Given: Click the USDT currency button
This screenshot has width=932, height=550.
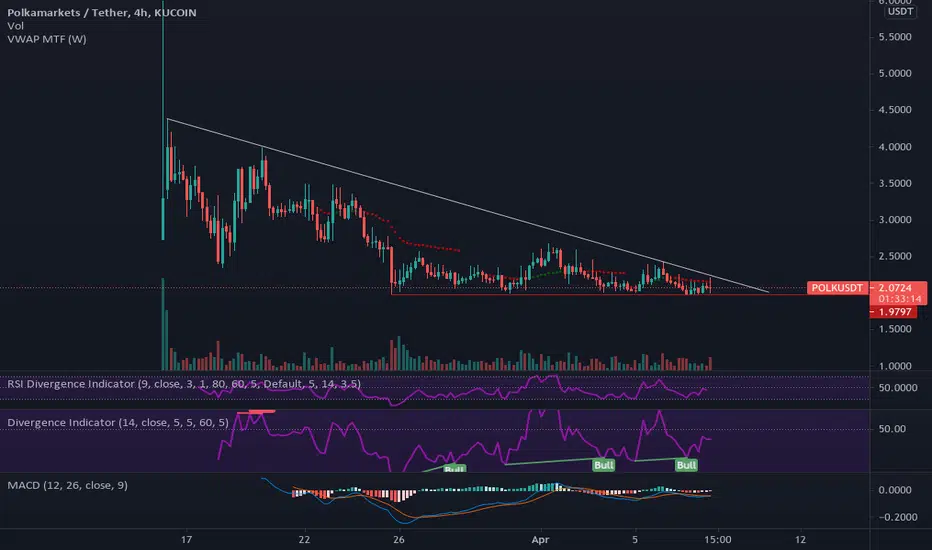Looking at the screenshot, I should pyautogui.click(x=900, y=11).
